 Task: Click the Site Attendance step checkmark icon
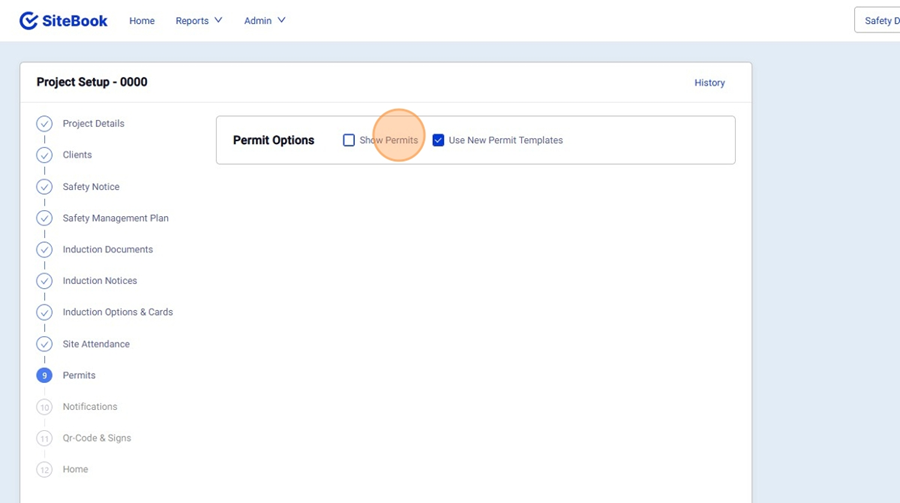[44, 344]
